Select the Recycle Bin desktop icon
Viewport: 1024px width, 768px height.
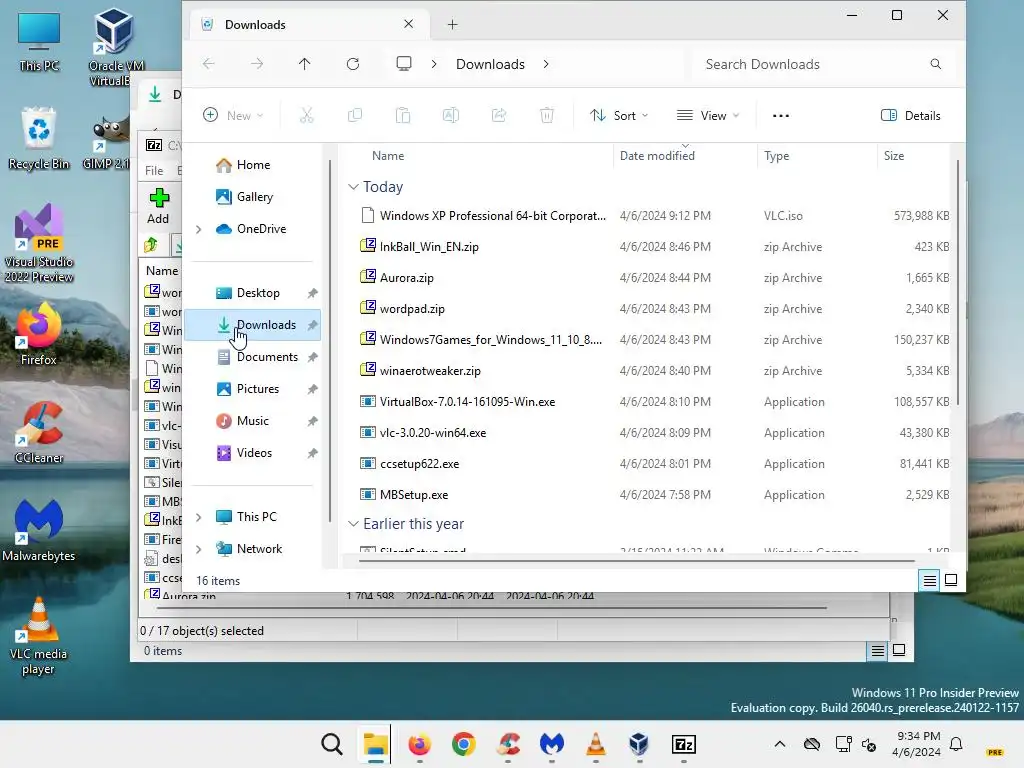click(39, 138)
